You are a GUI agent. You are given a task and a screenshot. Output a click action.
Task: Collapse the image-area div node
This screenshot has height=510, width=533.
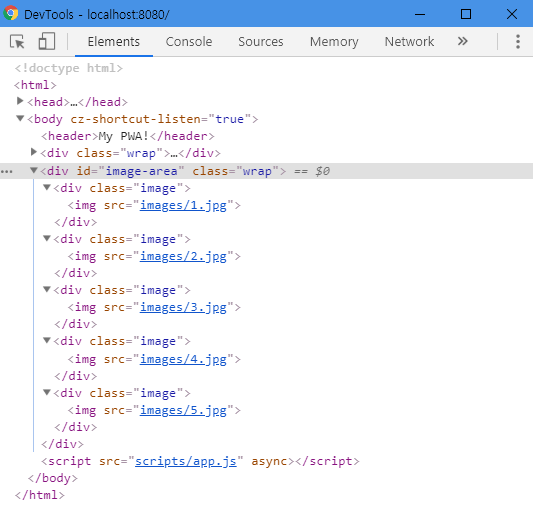pos(33,170)
